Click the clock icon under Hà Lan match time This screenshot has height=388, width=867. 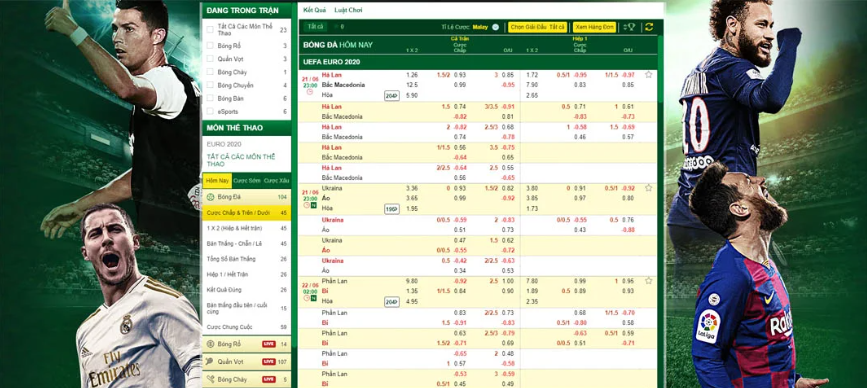[x=310, y=92]
